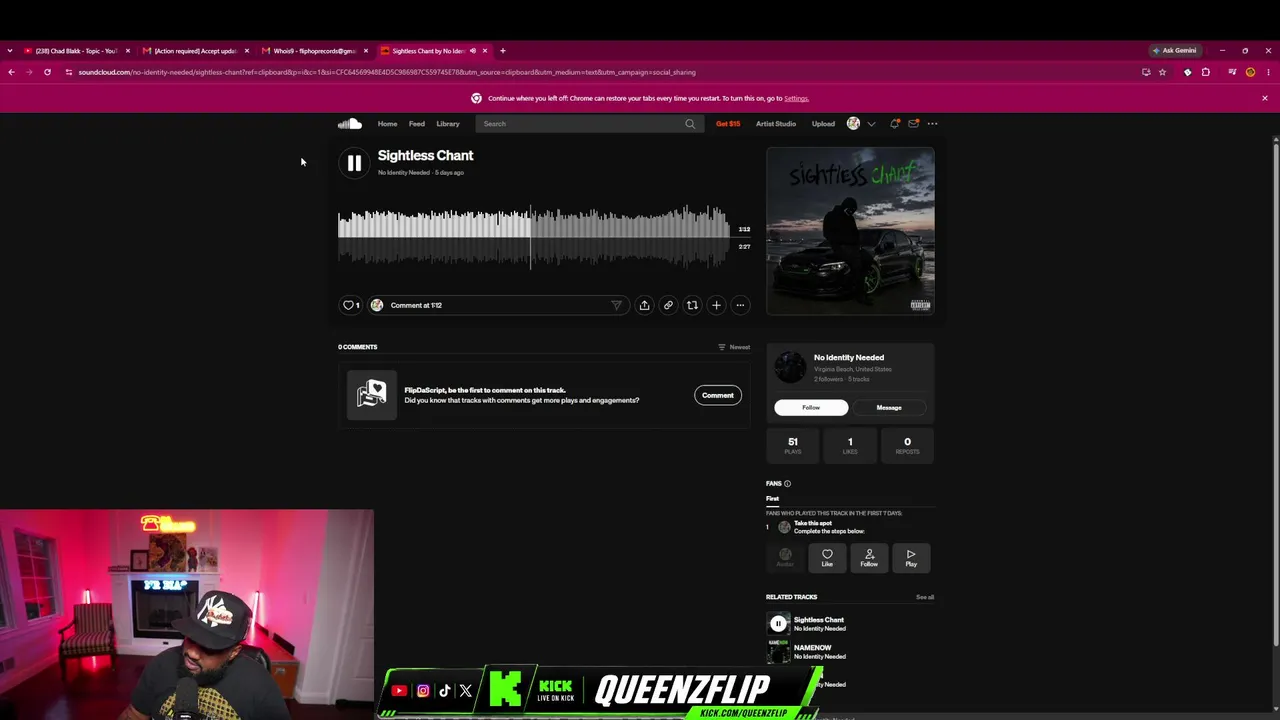Bookmark this page star icon

1162,72
